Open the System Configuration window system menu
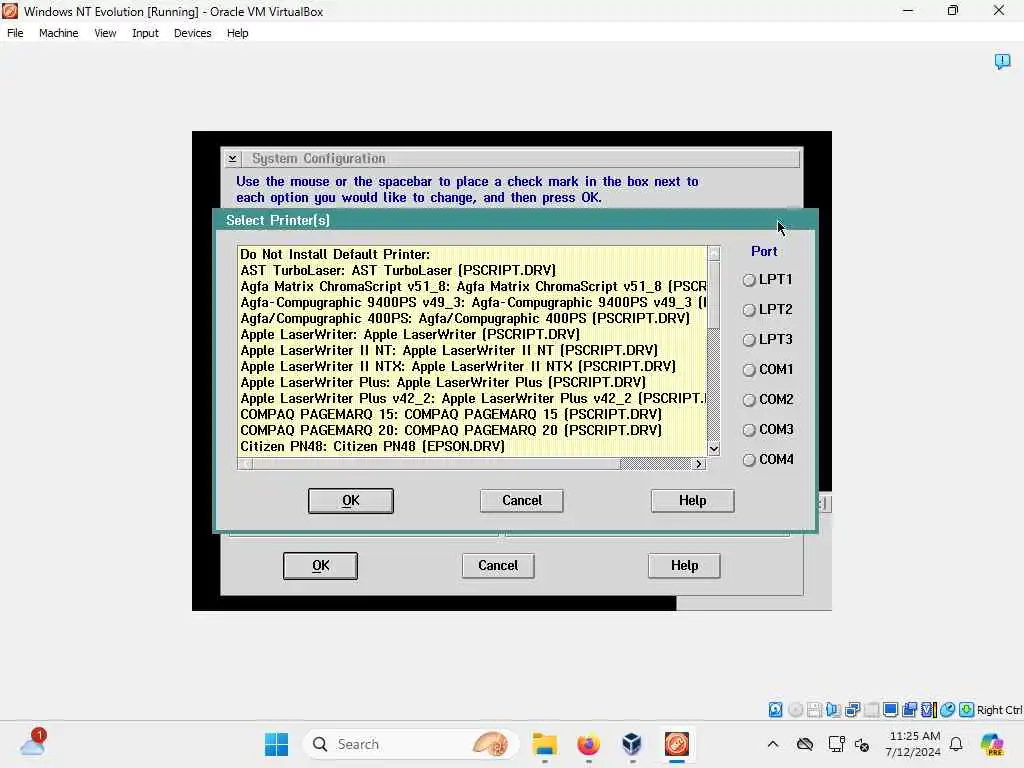The height and width of the screenshot is (768, 1024). (x=232, y=159)
